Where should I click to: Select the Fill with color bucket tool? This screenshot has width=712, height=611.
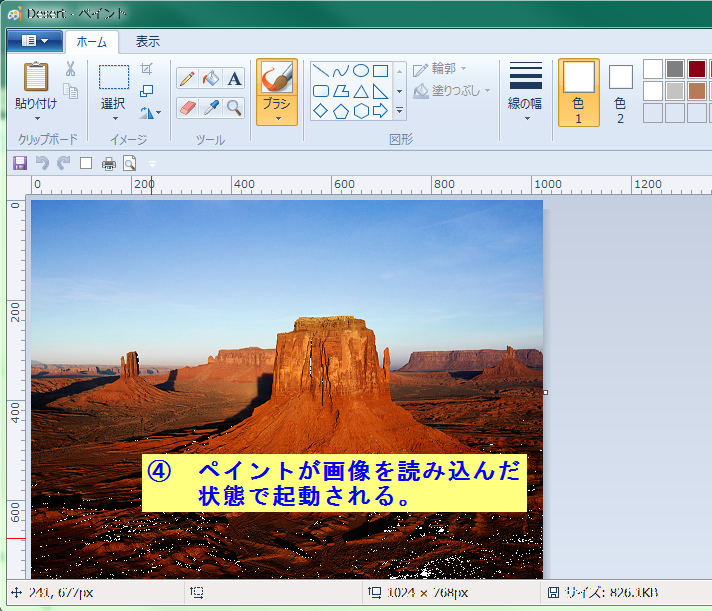click(210, 79)
